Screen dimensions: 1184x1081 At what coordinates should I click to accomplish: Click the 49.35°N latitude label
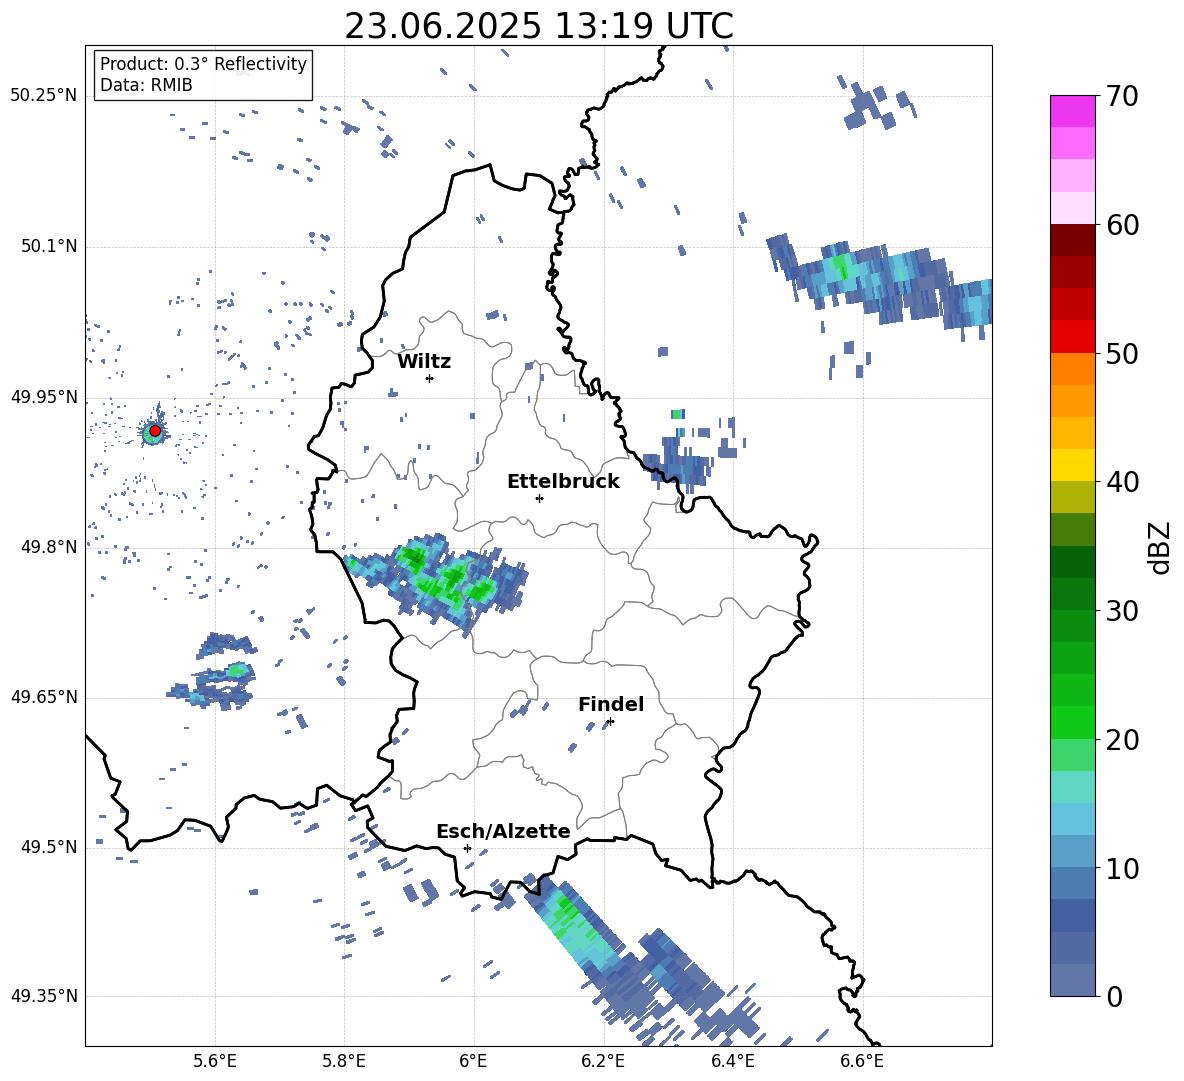(44, 996)
